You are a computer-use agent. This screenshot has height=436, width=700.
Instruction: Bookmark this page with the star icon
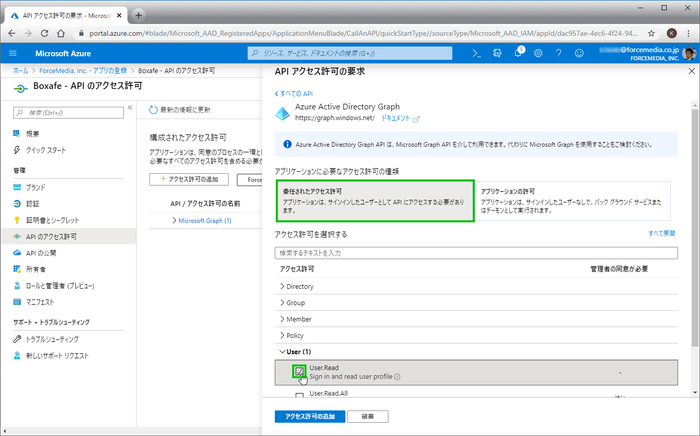[651, 33]
